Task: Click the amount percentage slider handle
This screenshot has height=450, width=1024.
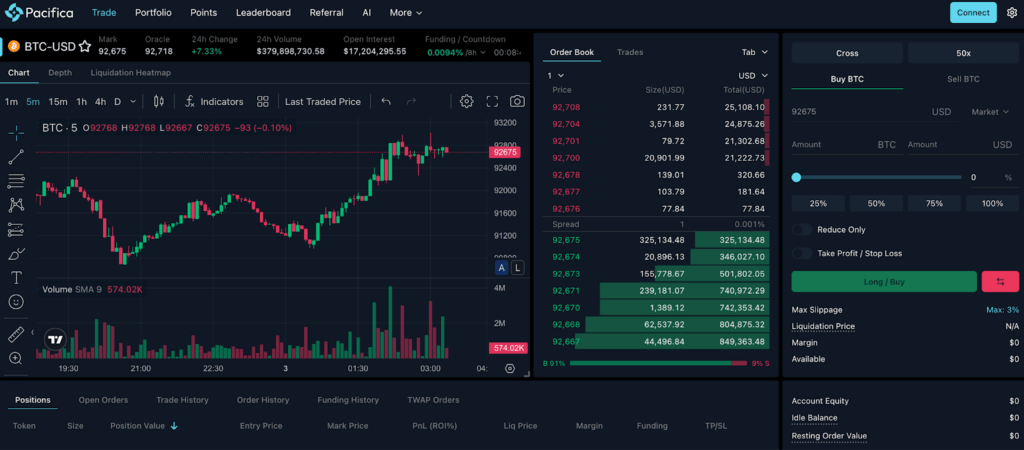Action: coord(796,177)
